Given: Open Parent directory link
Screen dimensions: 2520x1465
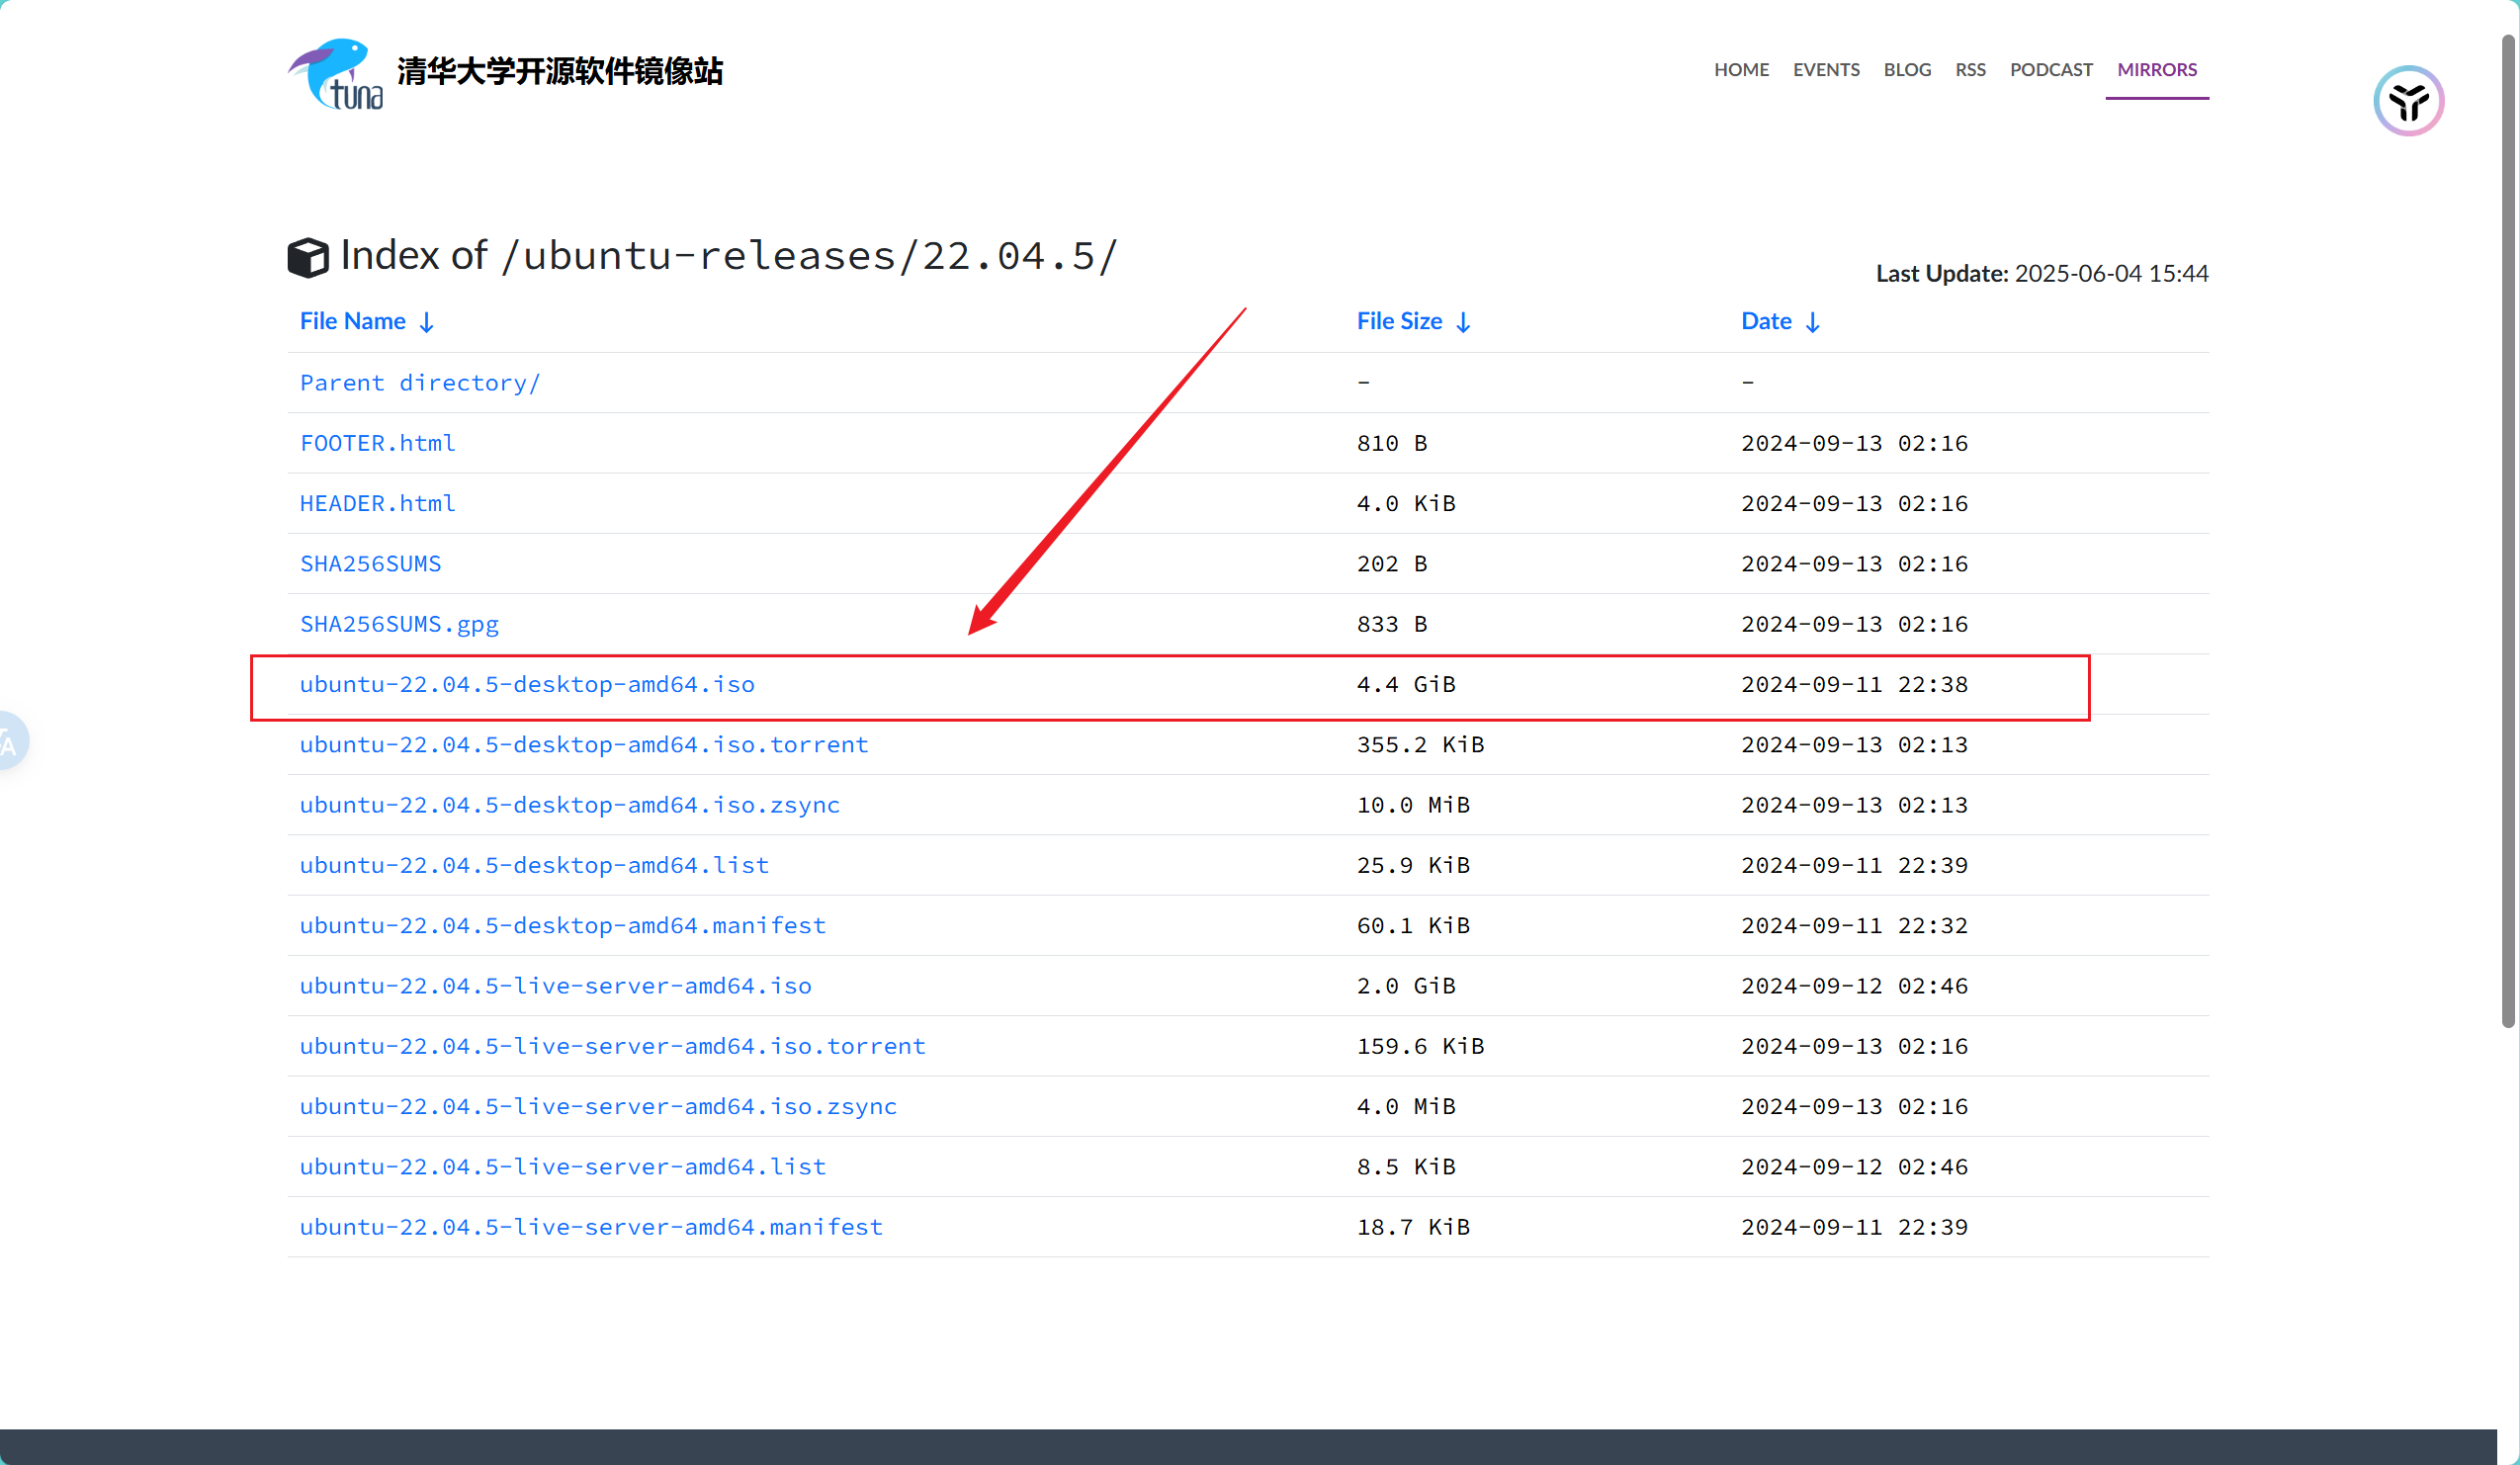Looking at the screenshot, I should (x=419, y=383).
